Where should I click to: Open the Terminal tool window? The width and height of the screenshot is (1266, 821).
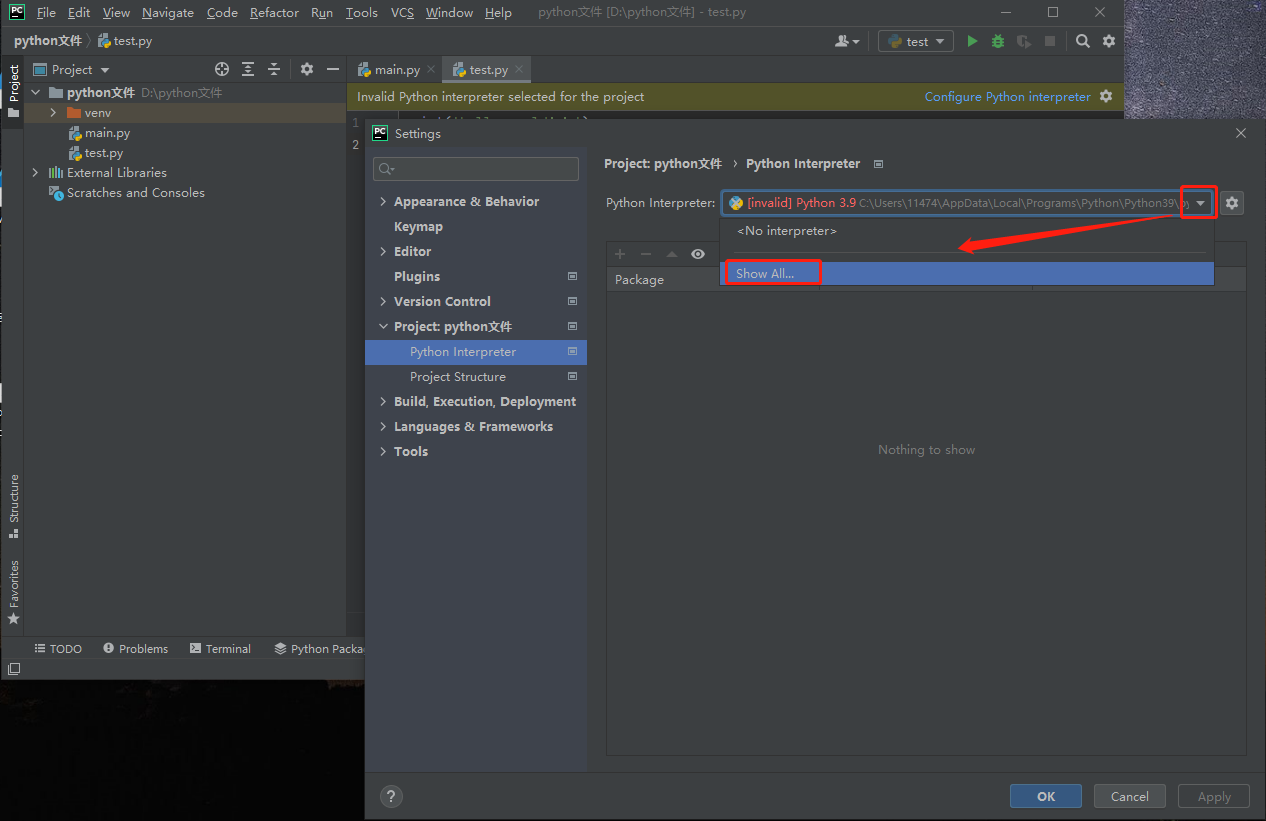click(x=220, y=648)
